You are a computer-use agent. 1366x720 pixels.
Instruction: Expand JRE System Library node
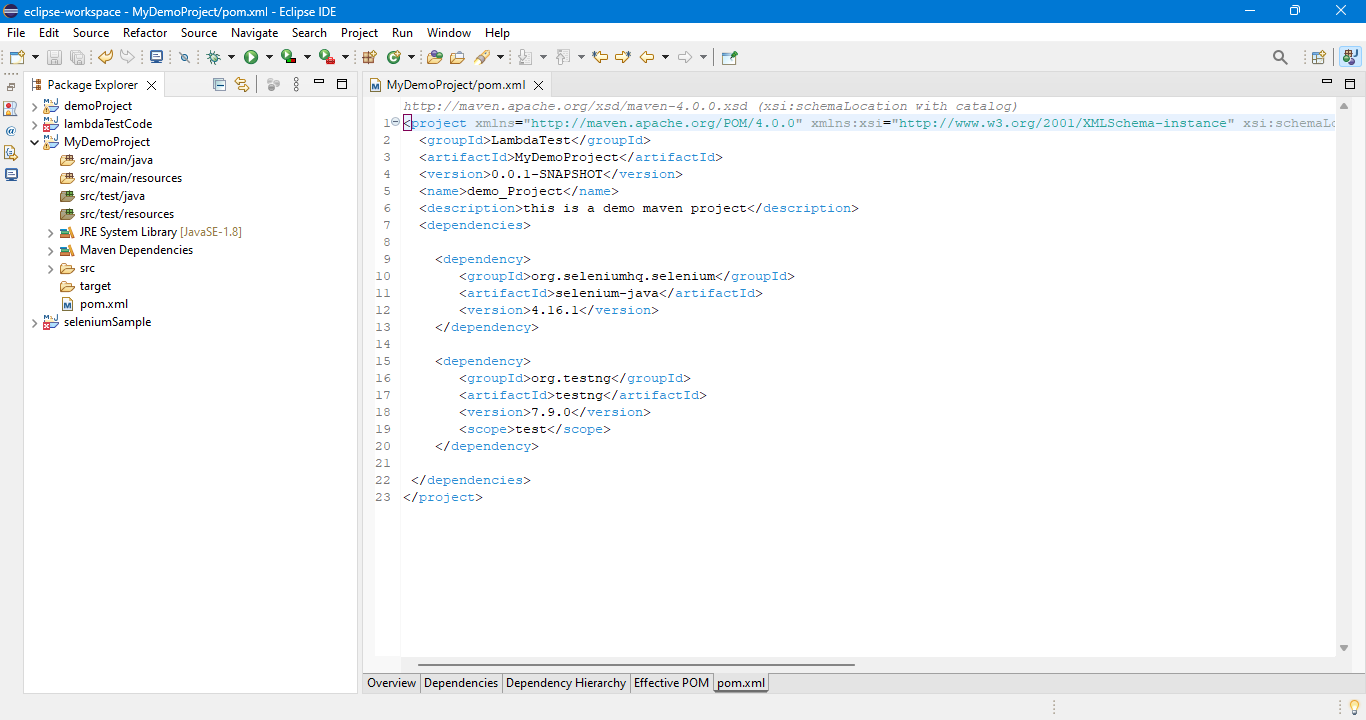pos(50,232)
